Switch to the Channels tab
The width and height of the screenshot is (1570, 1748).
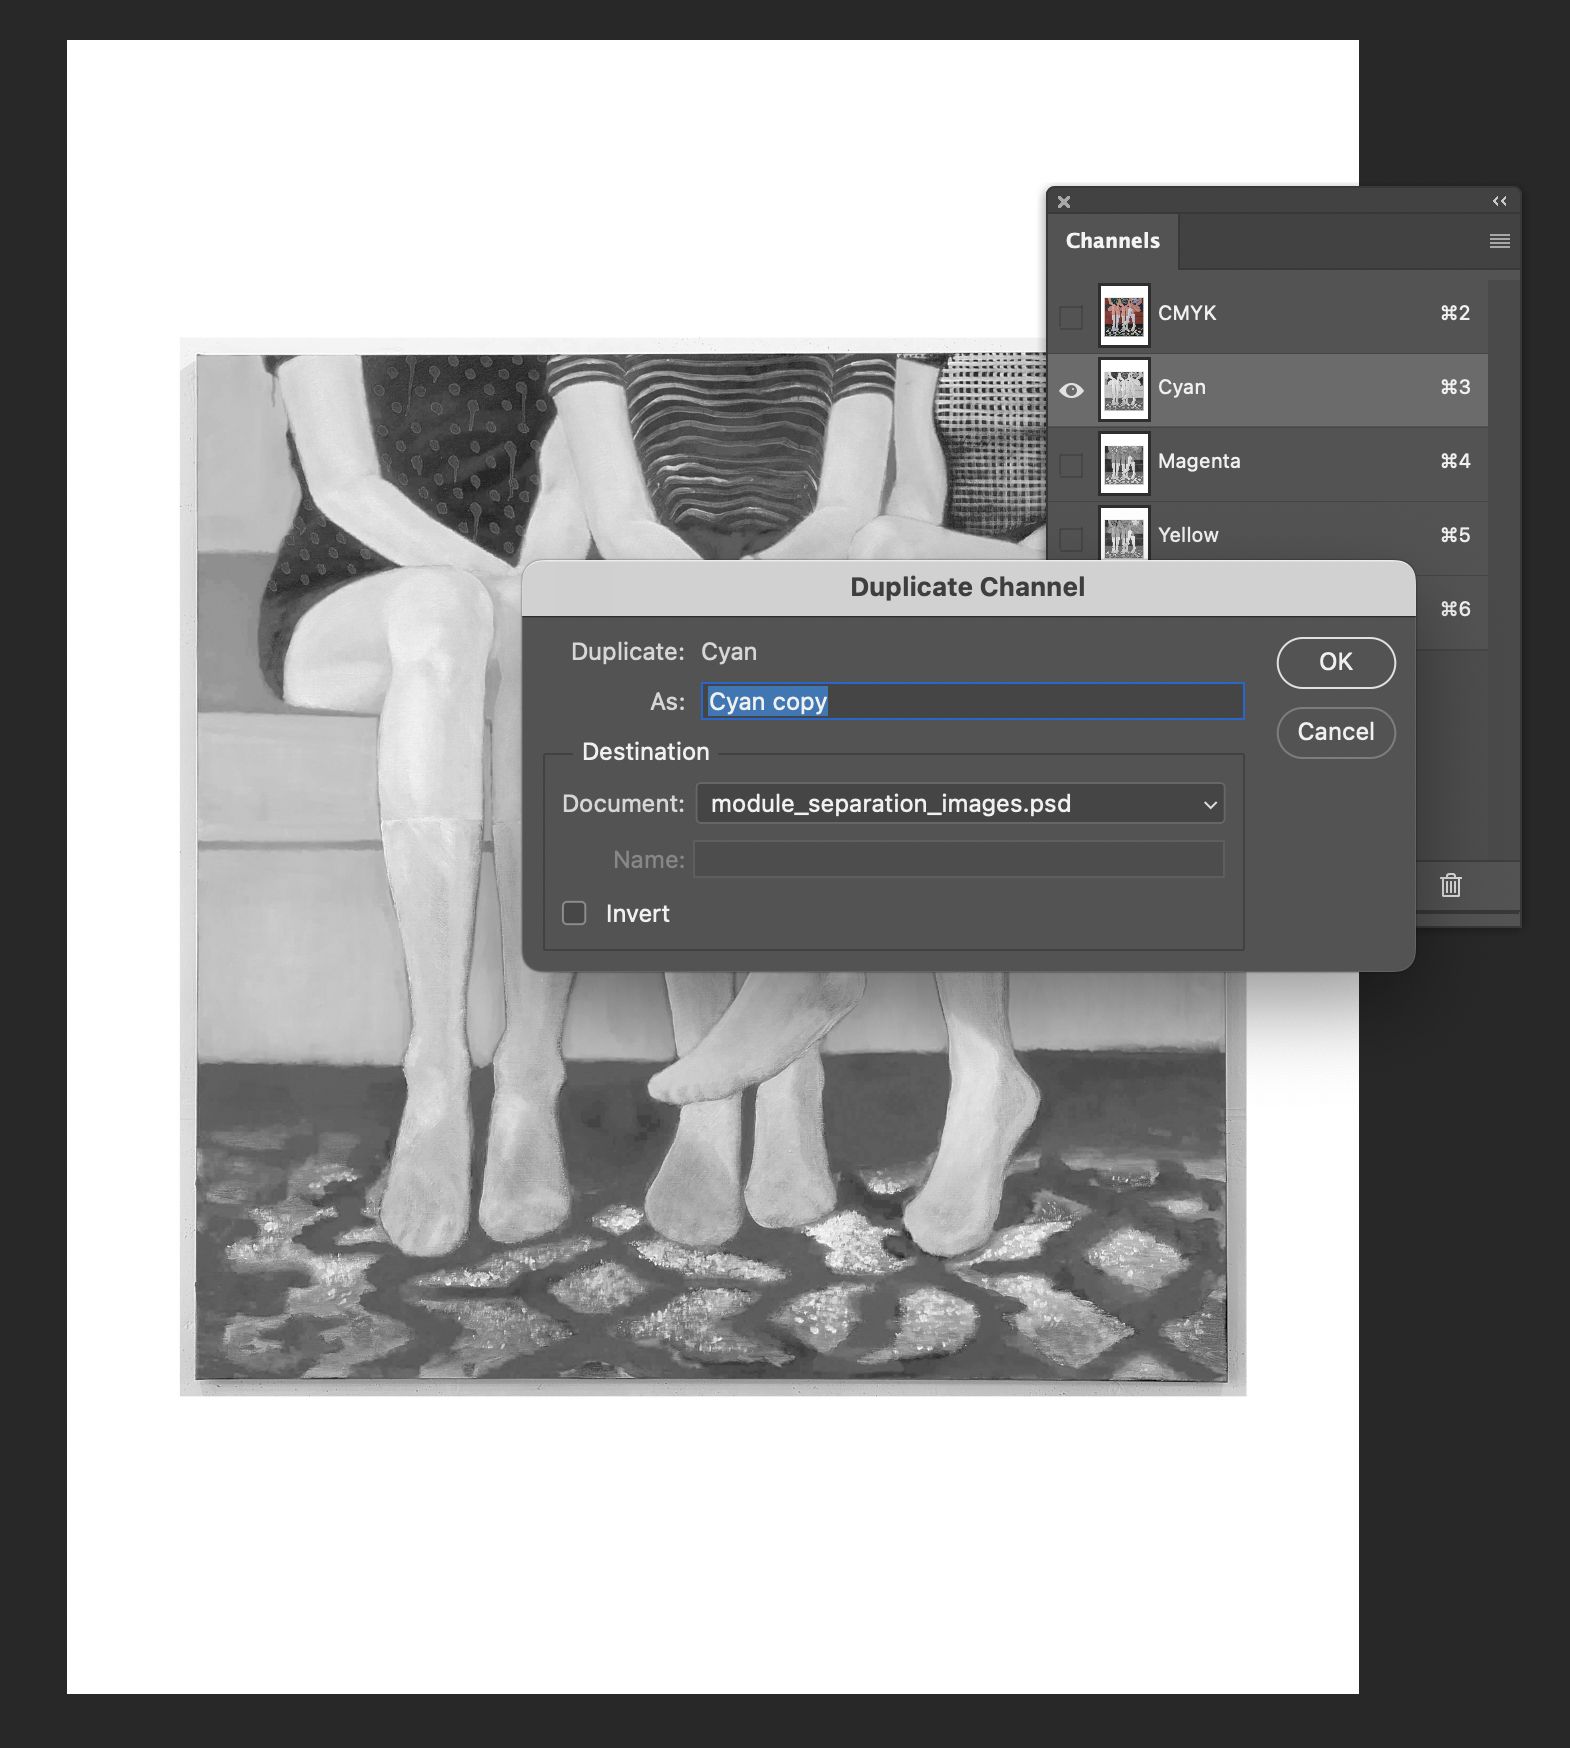(1113, 241)
